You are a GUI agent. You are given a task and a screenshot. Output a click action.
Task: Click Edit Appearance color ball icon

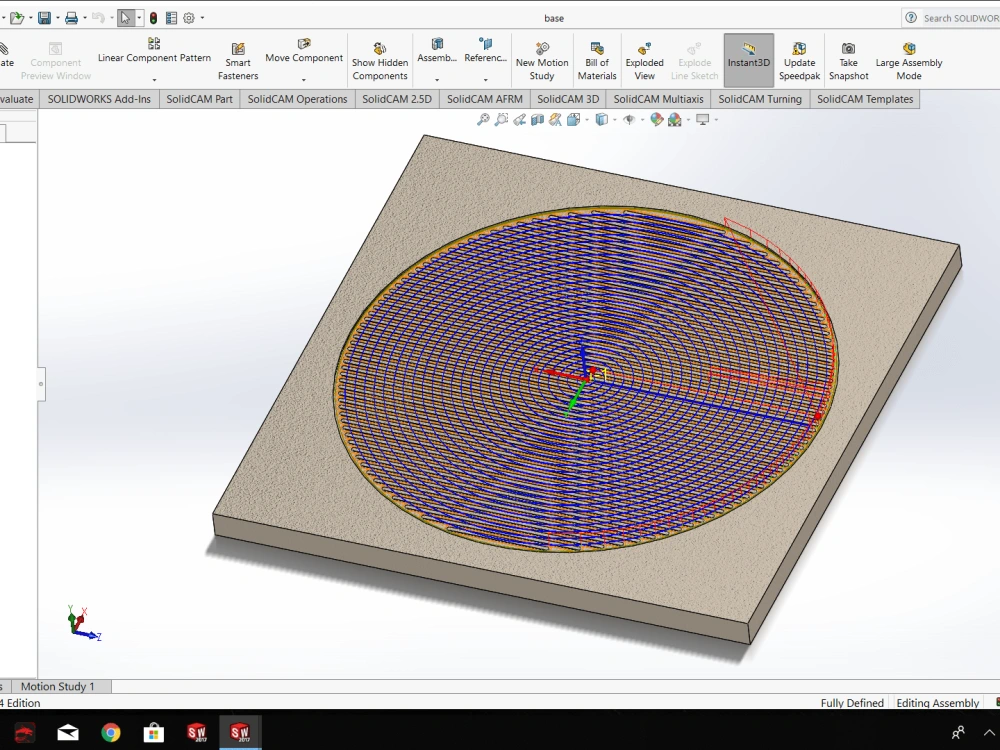tap(656, 119)
